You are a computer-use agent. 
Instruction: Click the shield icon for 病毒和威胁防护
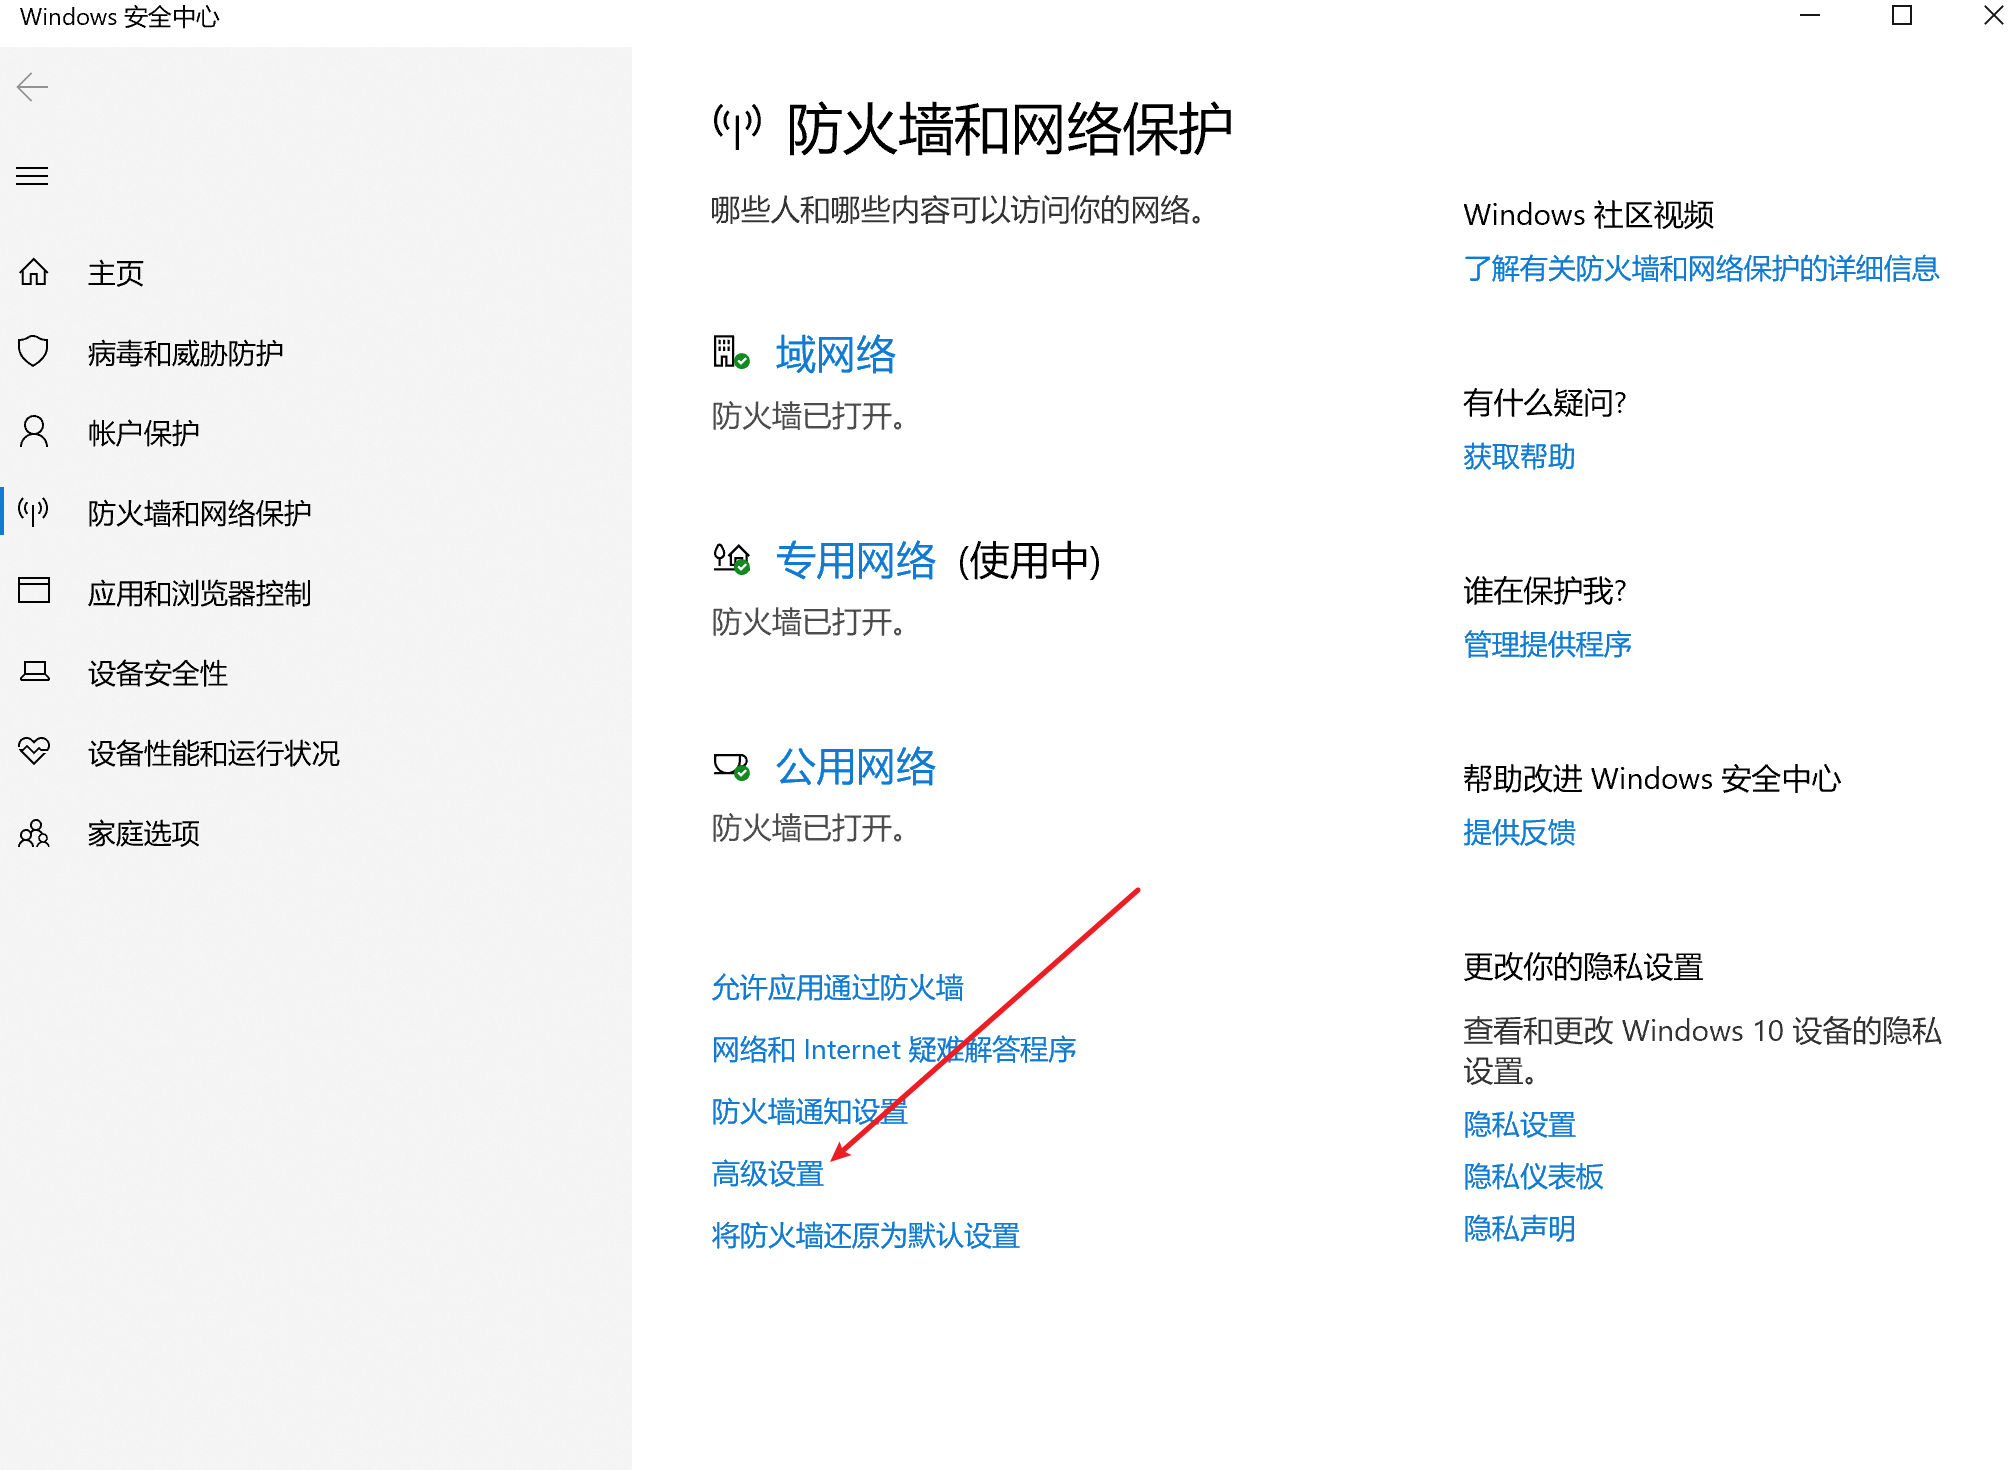coord(34,352)
